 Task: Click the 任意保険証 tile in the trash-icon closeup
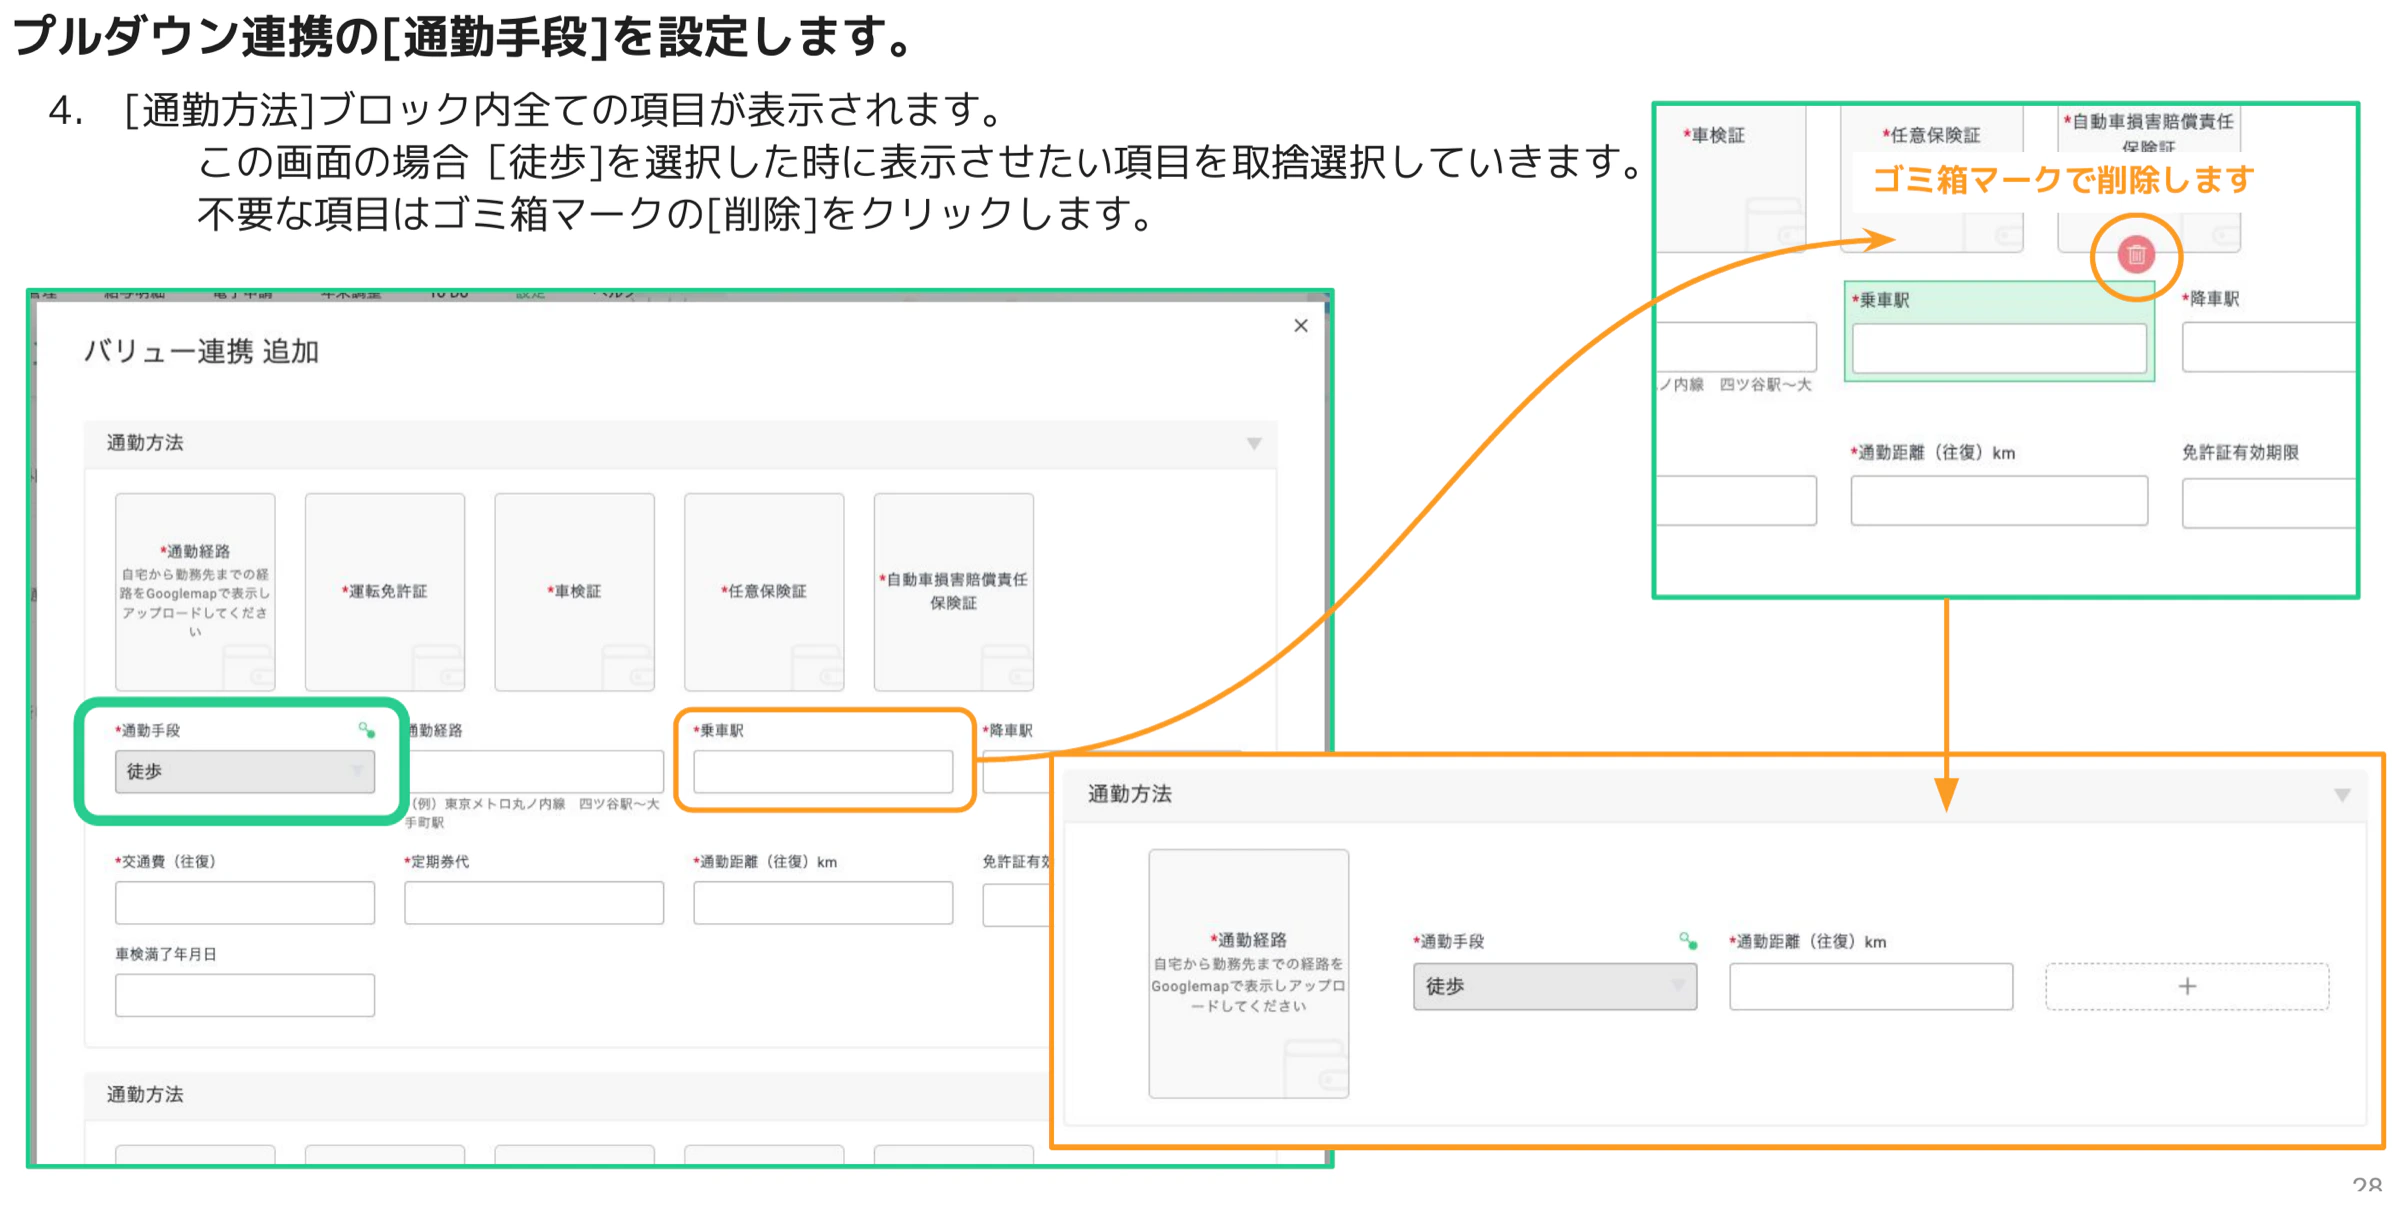pyautogui.click(x=1932, y=178)
